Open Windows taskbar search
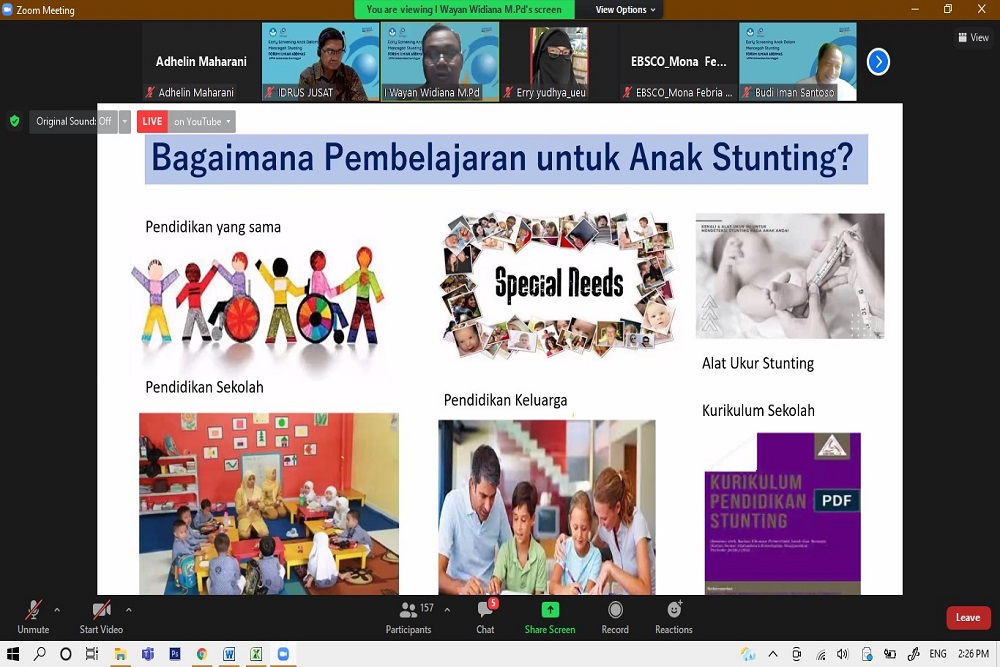This screenshot has width=1000, height=667. coord(40,654)
